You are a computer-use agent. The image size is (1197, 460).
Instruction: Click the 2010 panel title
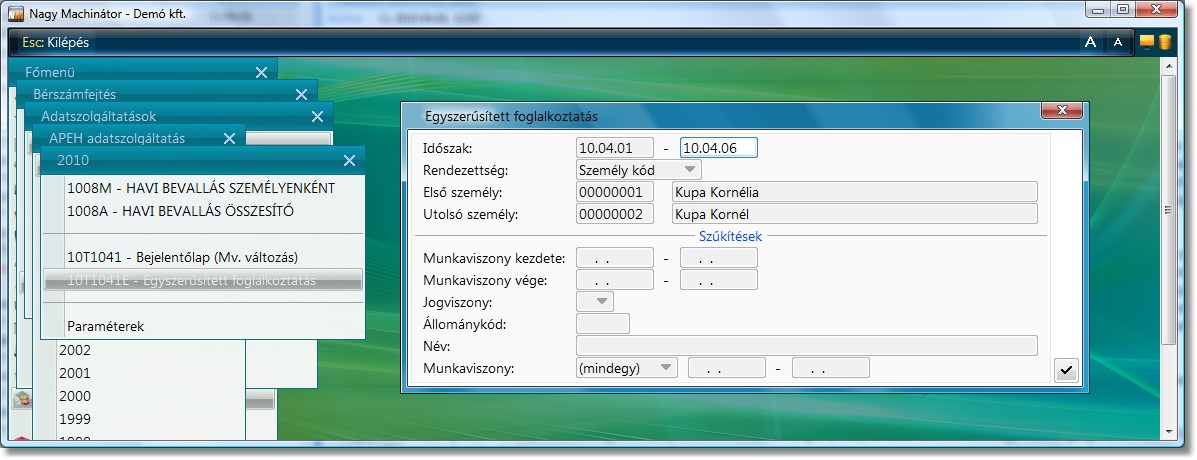point(73,160)
